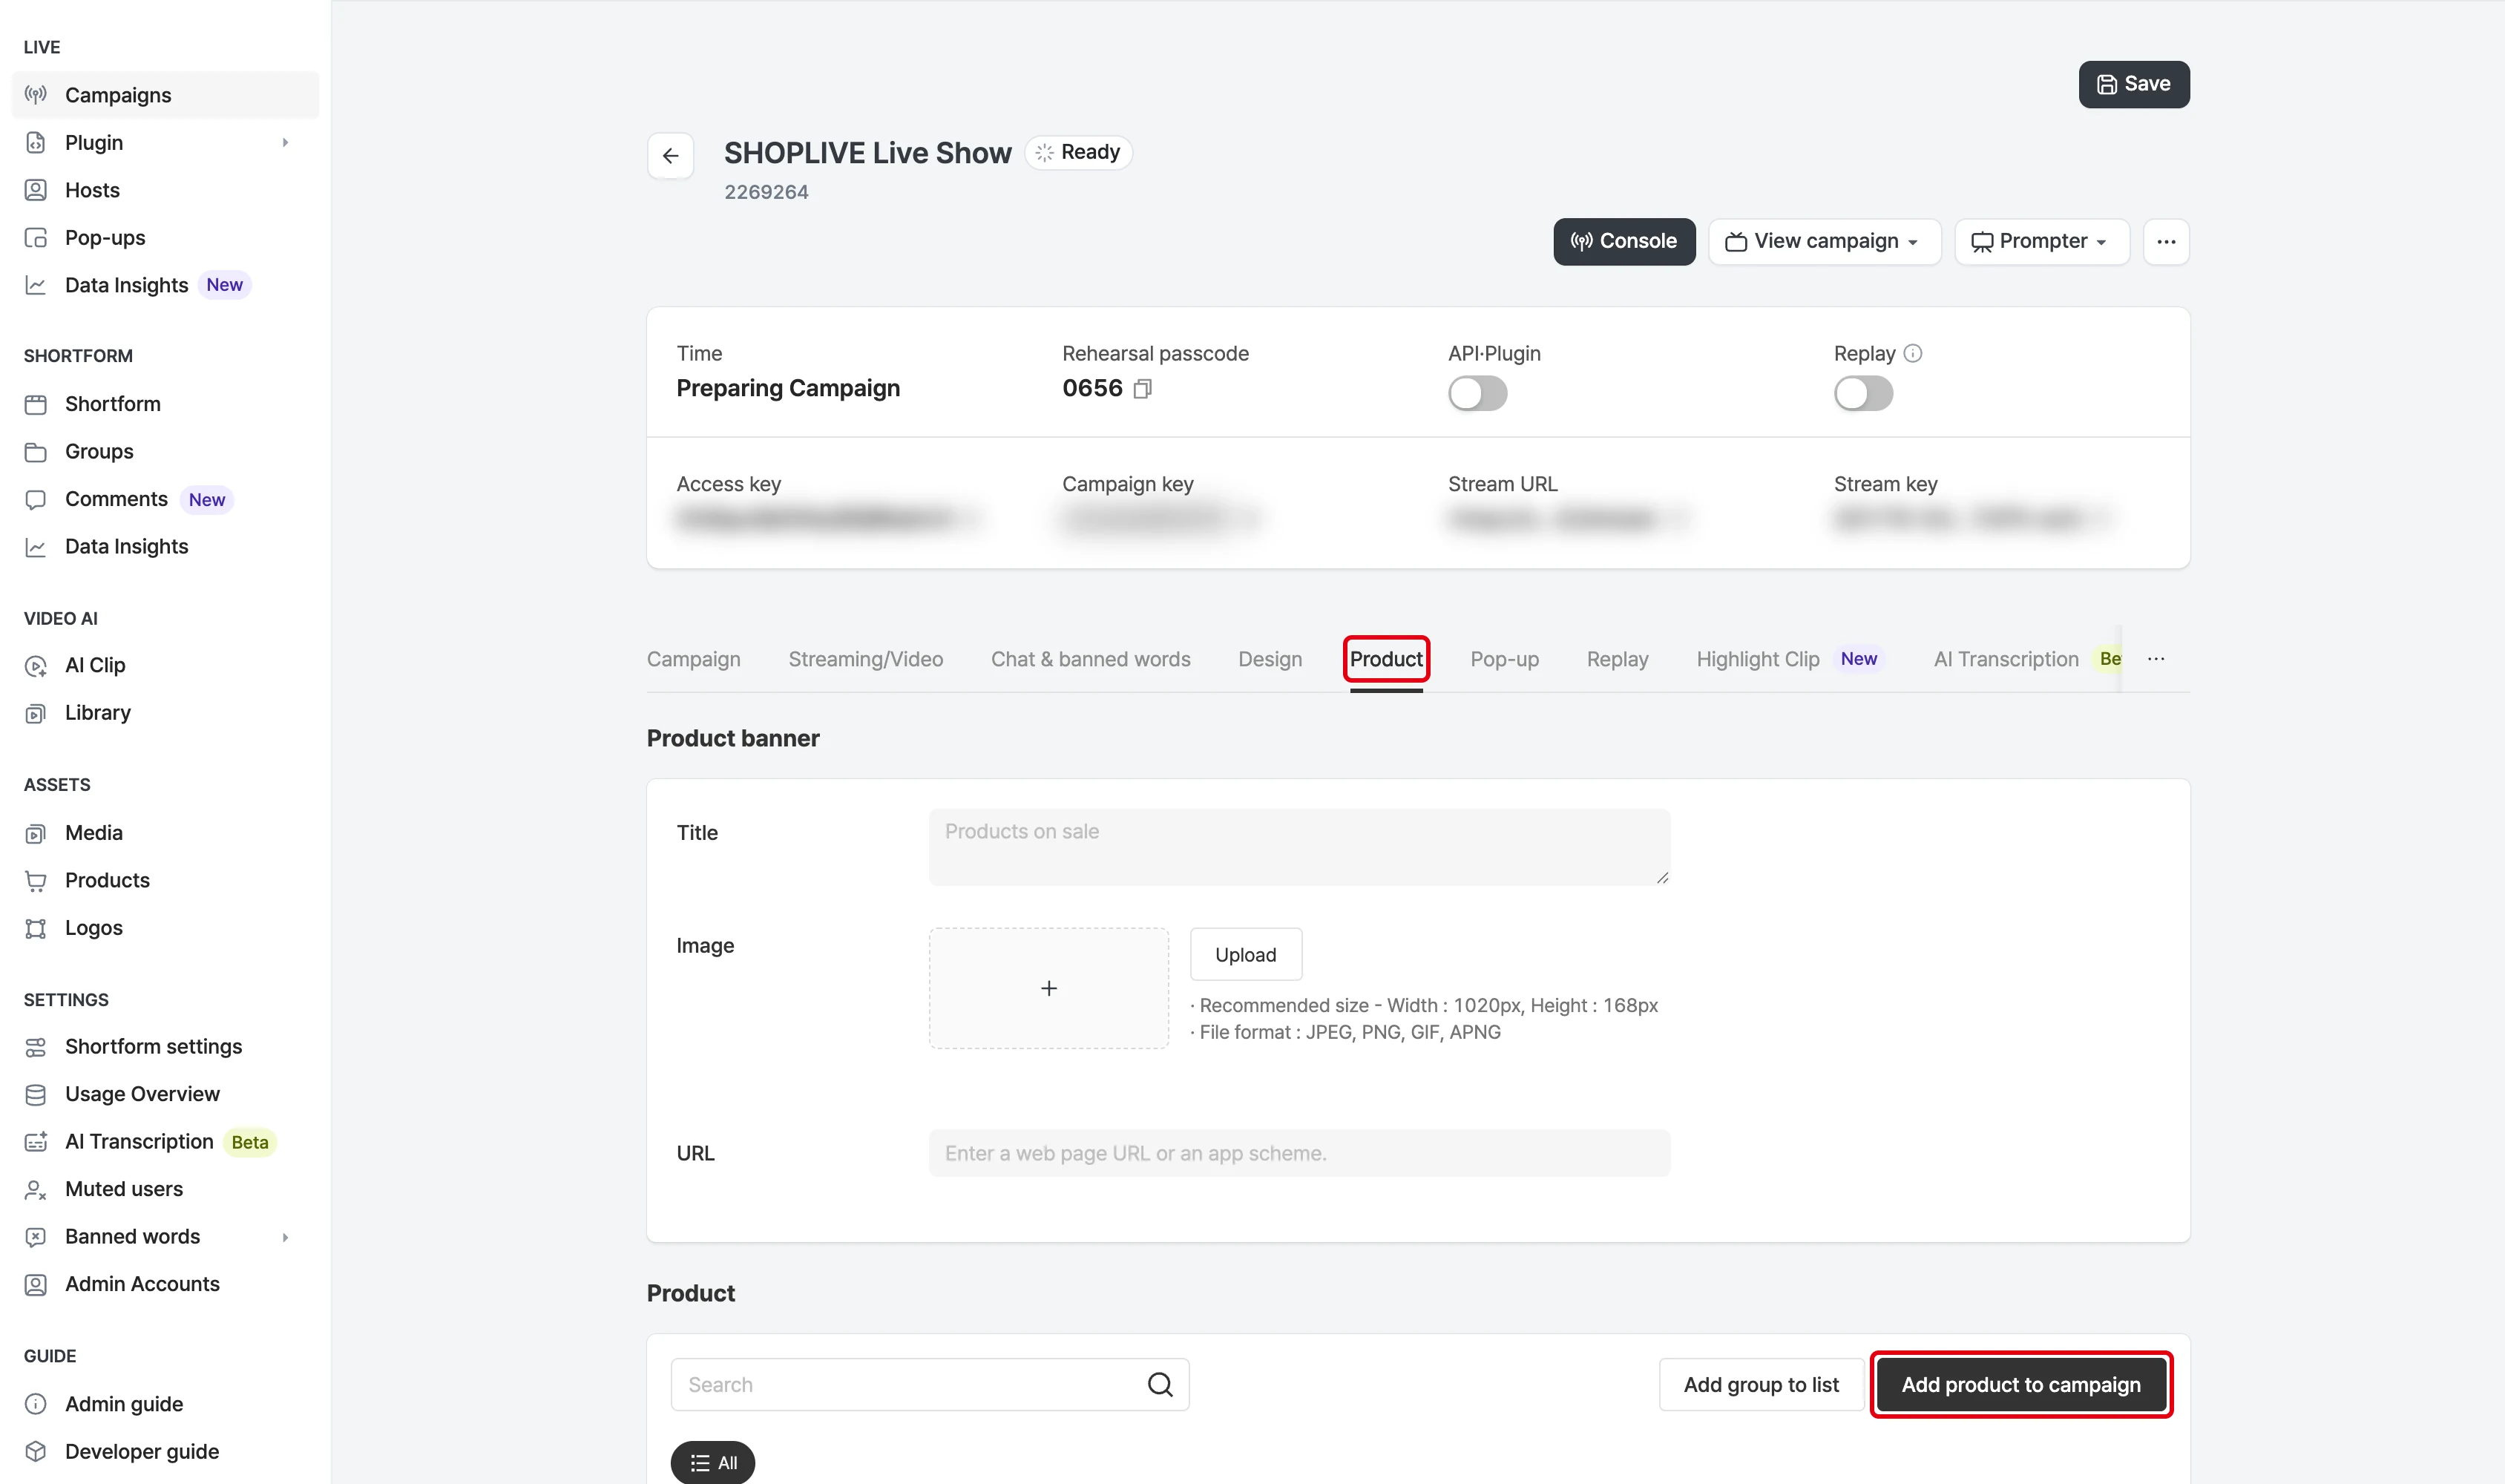Switch to the Streaming/Video tab

(x=865, y=659)
